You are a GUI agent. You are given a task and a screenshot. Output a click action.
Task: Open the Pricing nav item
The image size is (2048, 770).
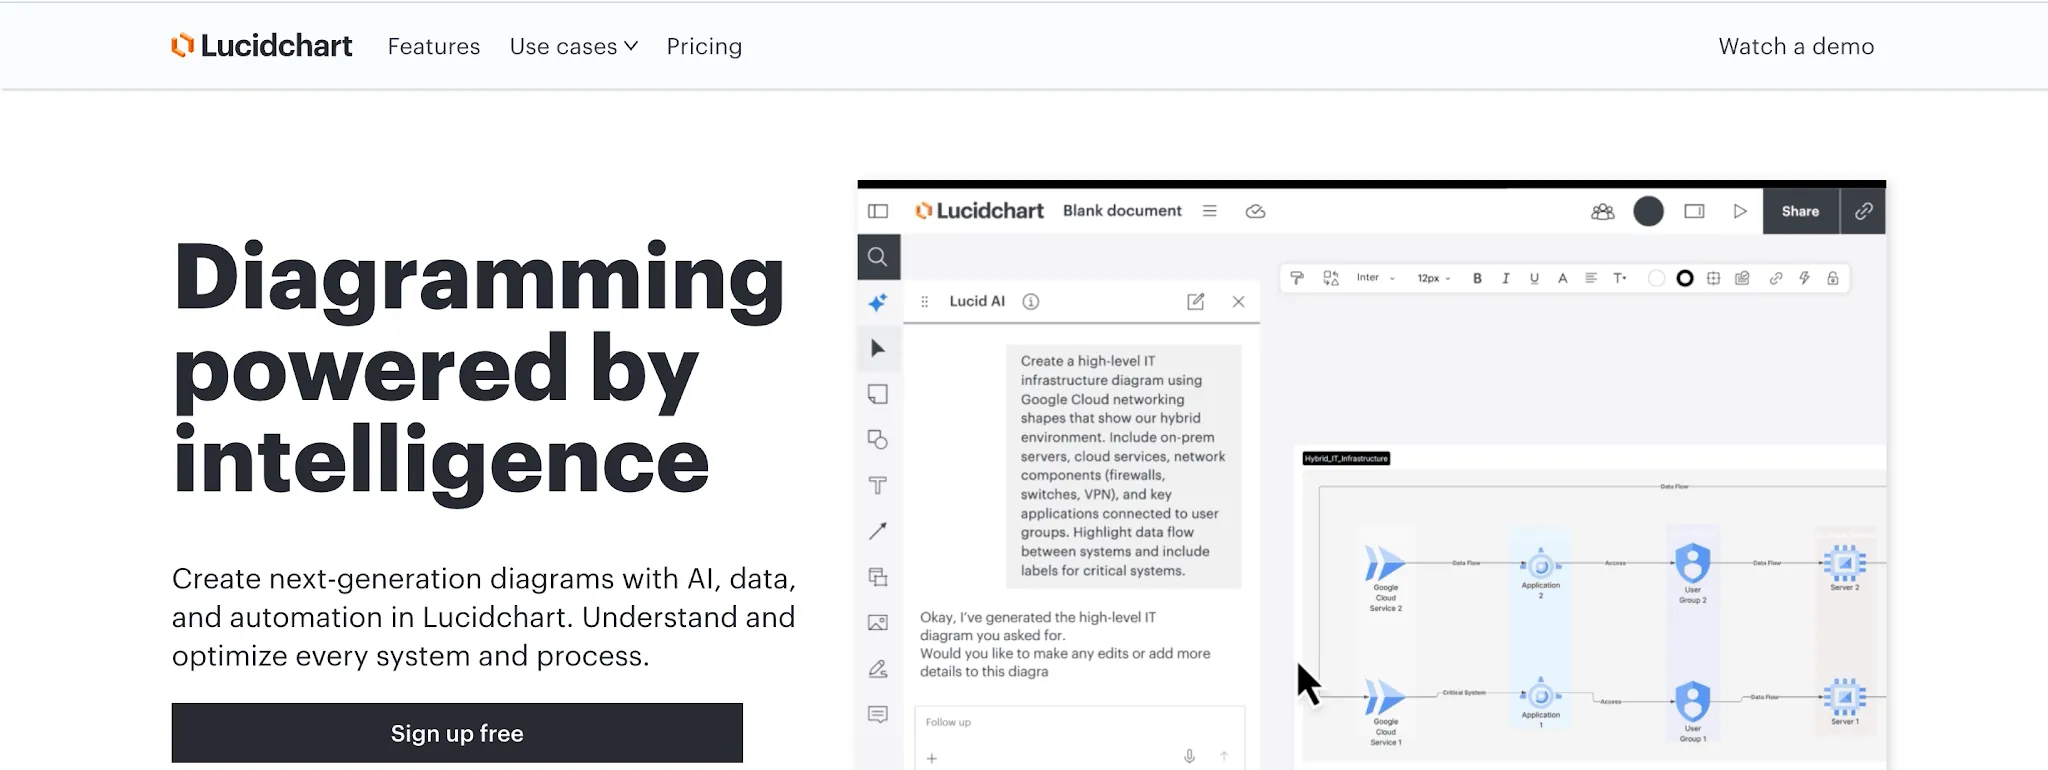[x=705, y=46]
